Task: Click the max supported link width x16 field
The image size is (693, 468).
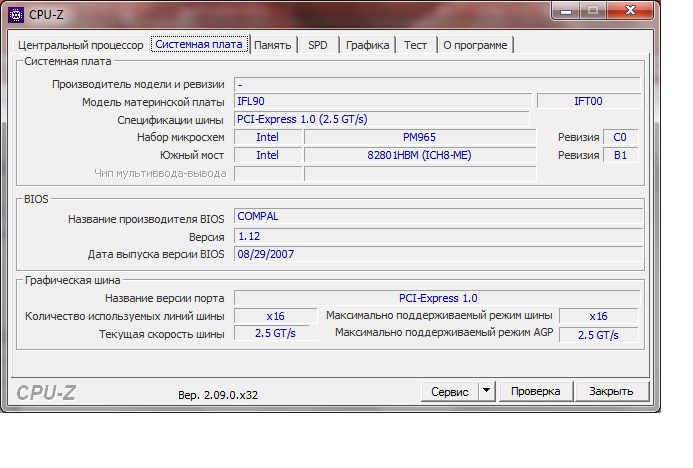Action: [599, 316]
